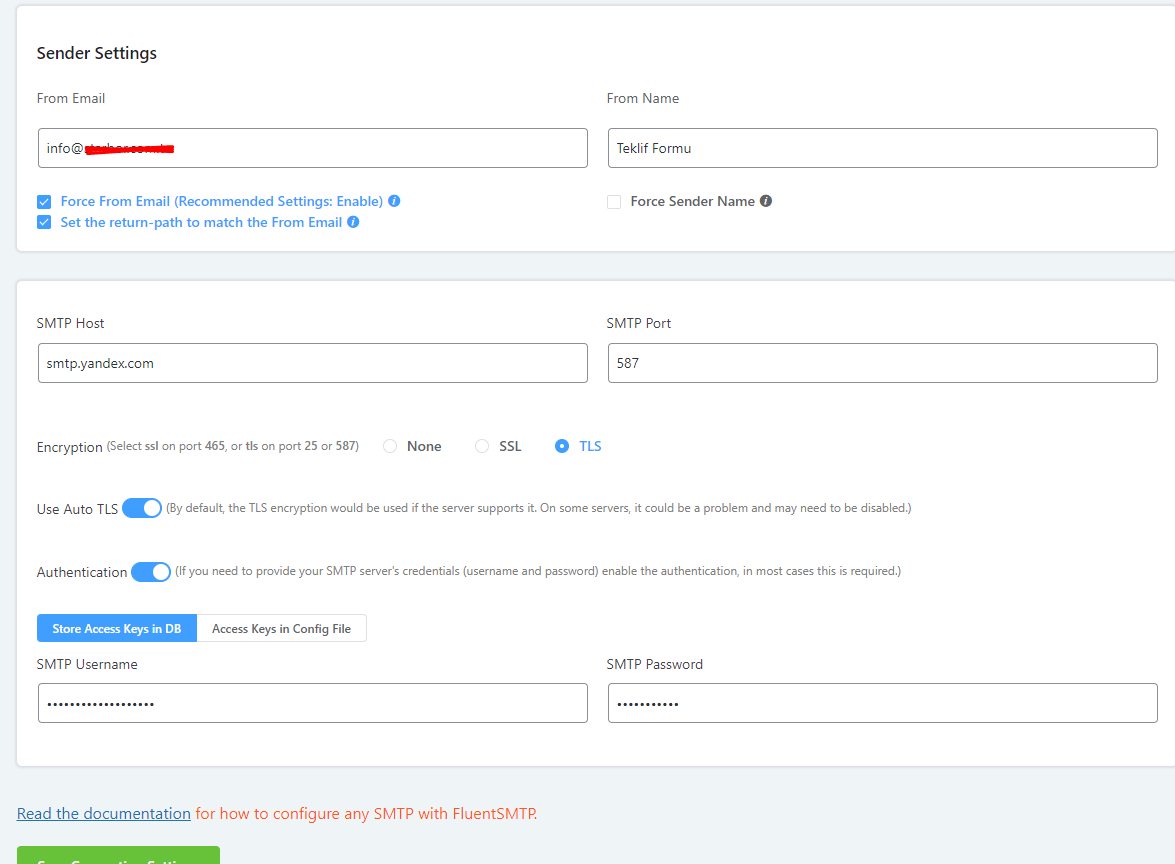The width and height of the screenshot is (1175, 864).
Task: Click the Force Sender Name label
Action: click(692, 201)
